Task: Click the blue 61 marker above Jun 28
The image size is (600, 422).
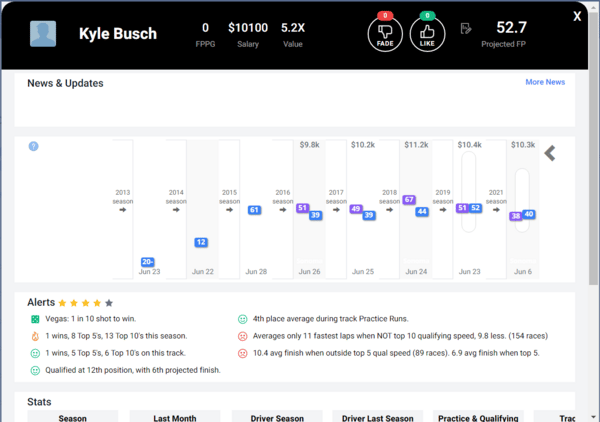Action: (254, 210)
